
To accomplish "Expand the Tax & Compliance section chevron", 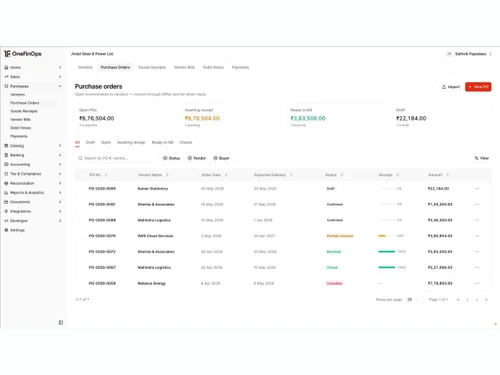I will pos(60,174).
